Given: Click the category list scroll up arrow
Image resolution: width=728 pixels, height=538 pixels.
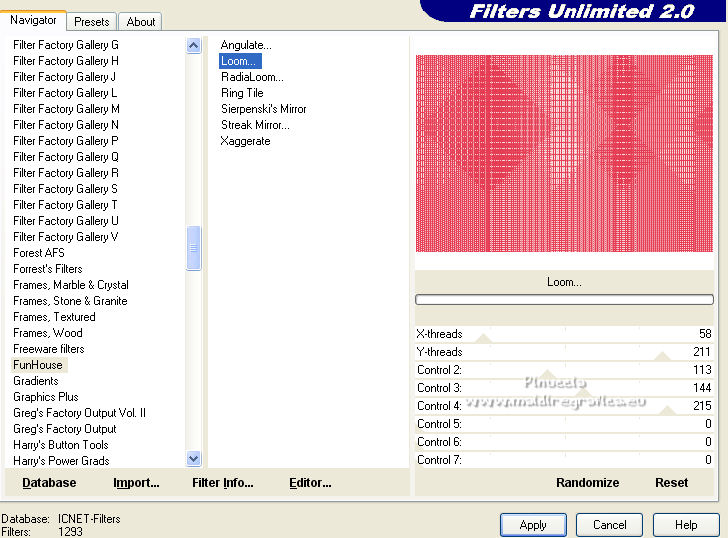Looking at the screenshot, I should [x=194, y=45].
